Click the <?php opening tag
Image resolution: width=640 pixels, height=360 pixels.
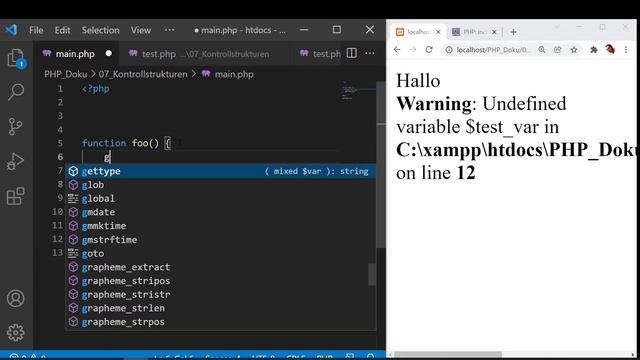96,89
